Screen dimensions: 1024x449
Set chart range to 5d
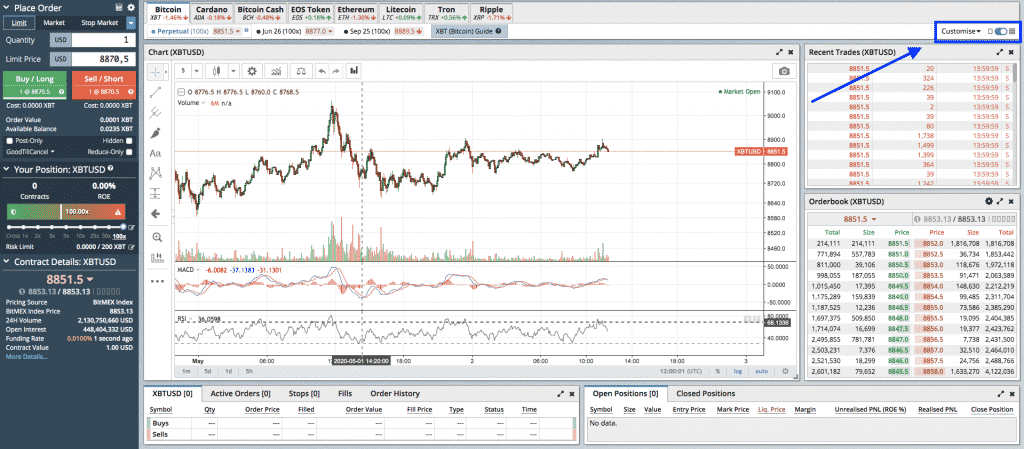tap(208, 371)
